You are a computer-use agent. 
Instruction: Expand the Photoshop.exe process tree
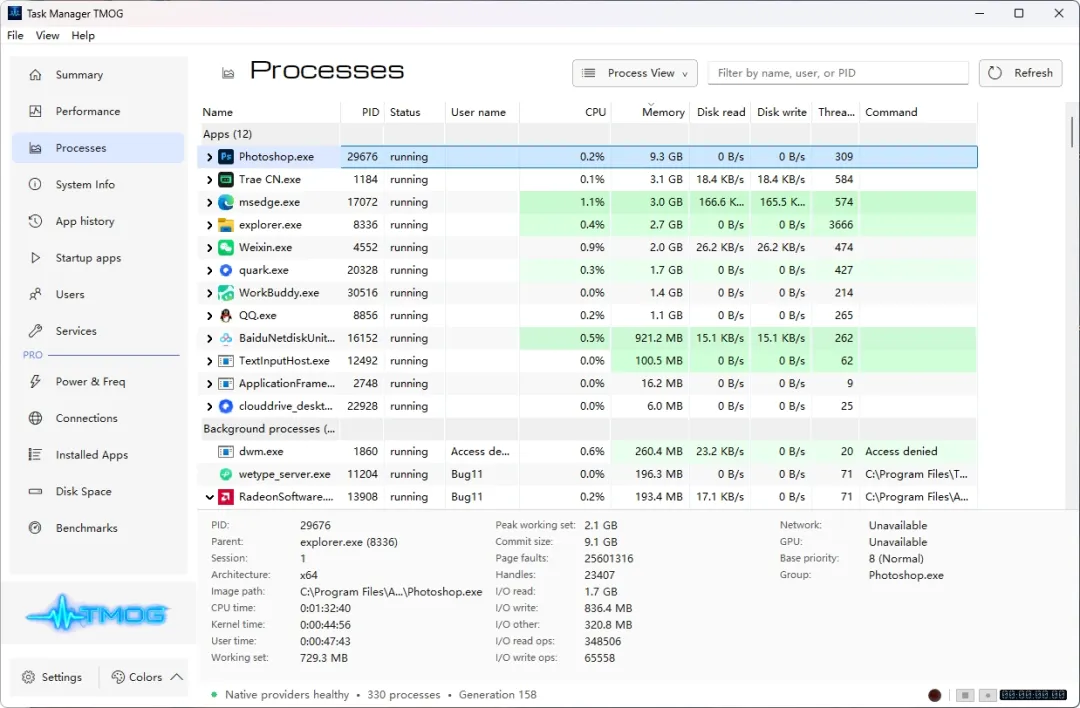click(x=209, y=157)
